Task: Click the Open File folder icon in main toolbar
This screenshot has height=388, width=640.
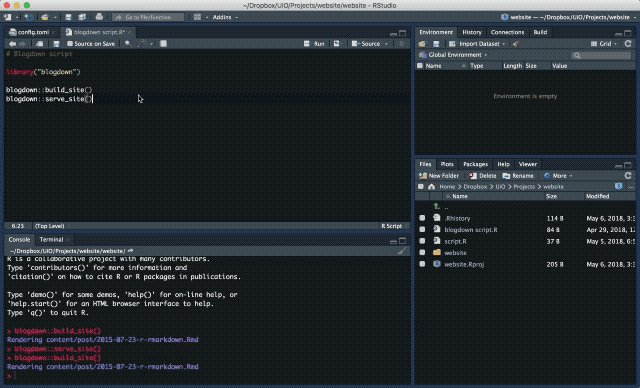Action: [44, 17]
